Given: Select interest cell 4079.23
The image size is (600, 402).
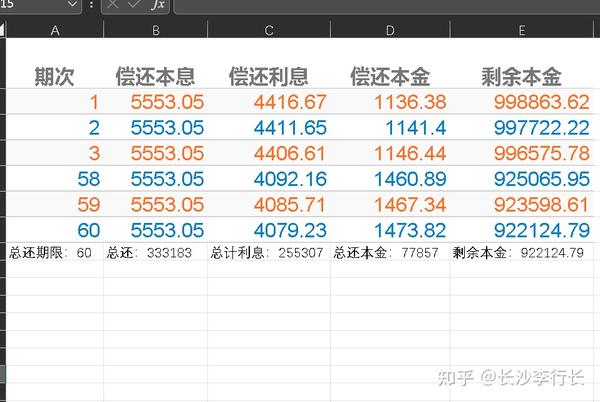Looking at the screenshot, I should [x=269, y=230].
